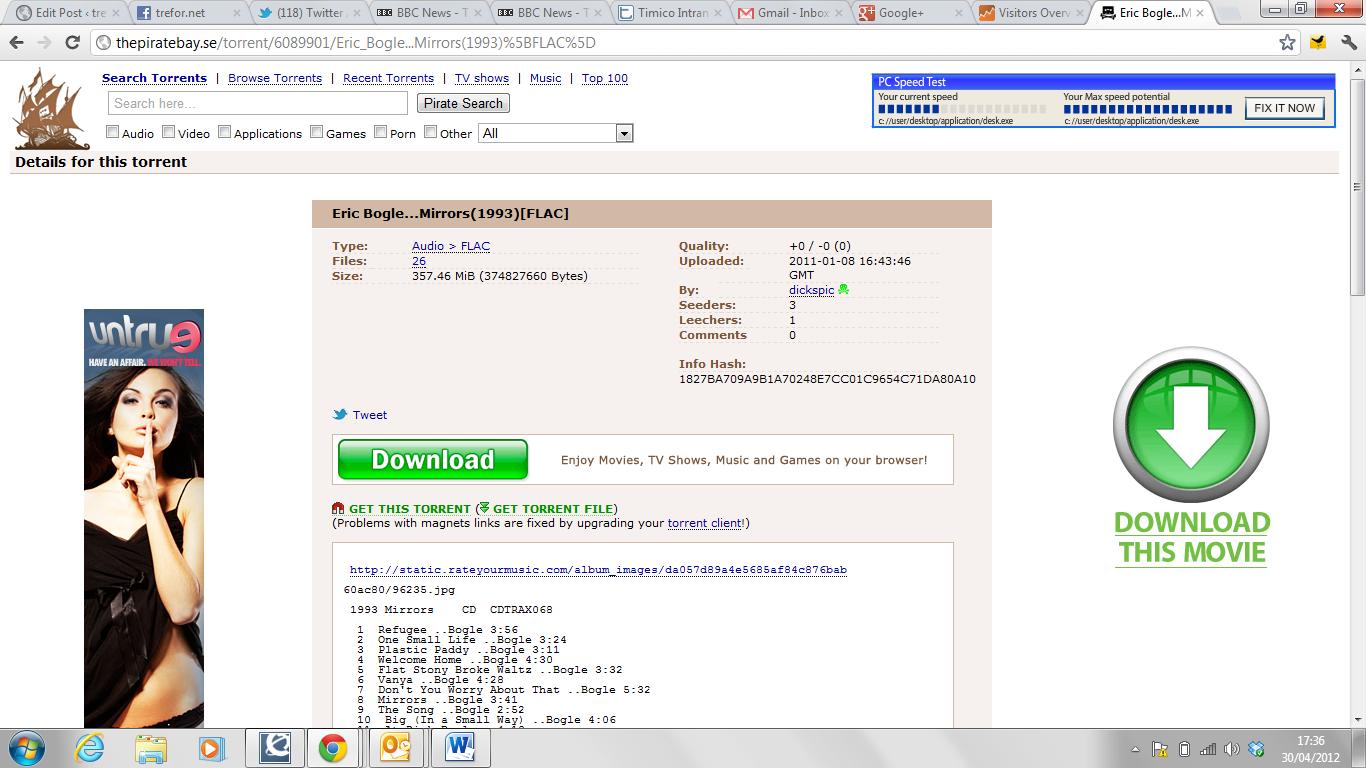
Task: Click the GET TORRENT FILE link
Action: click(x=553, y=509)
